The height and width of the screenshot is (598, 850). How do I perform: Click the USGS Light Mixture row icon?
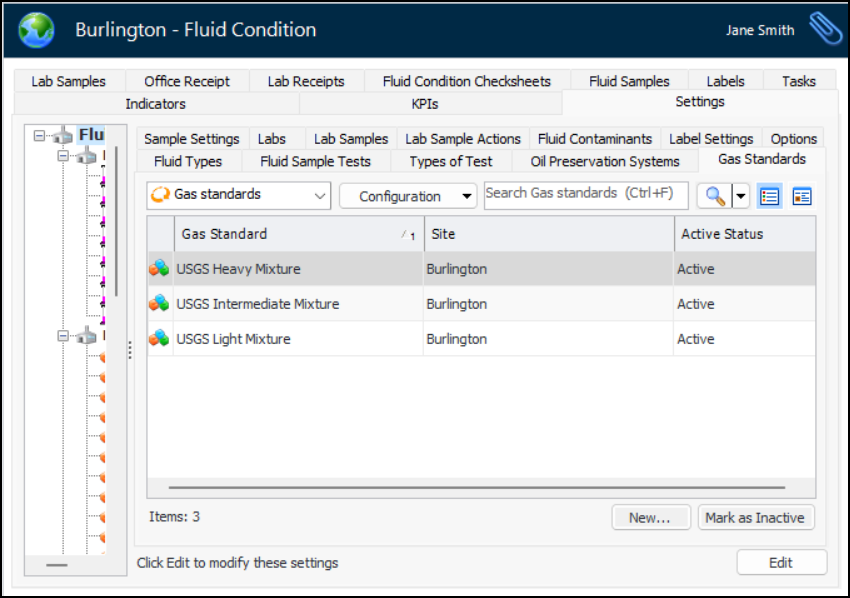(159, 338)
